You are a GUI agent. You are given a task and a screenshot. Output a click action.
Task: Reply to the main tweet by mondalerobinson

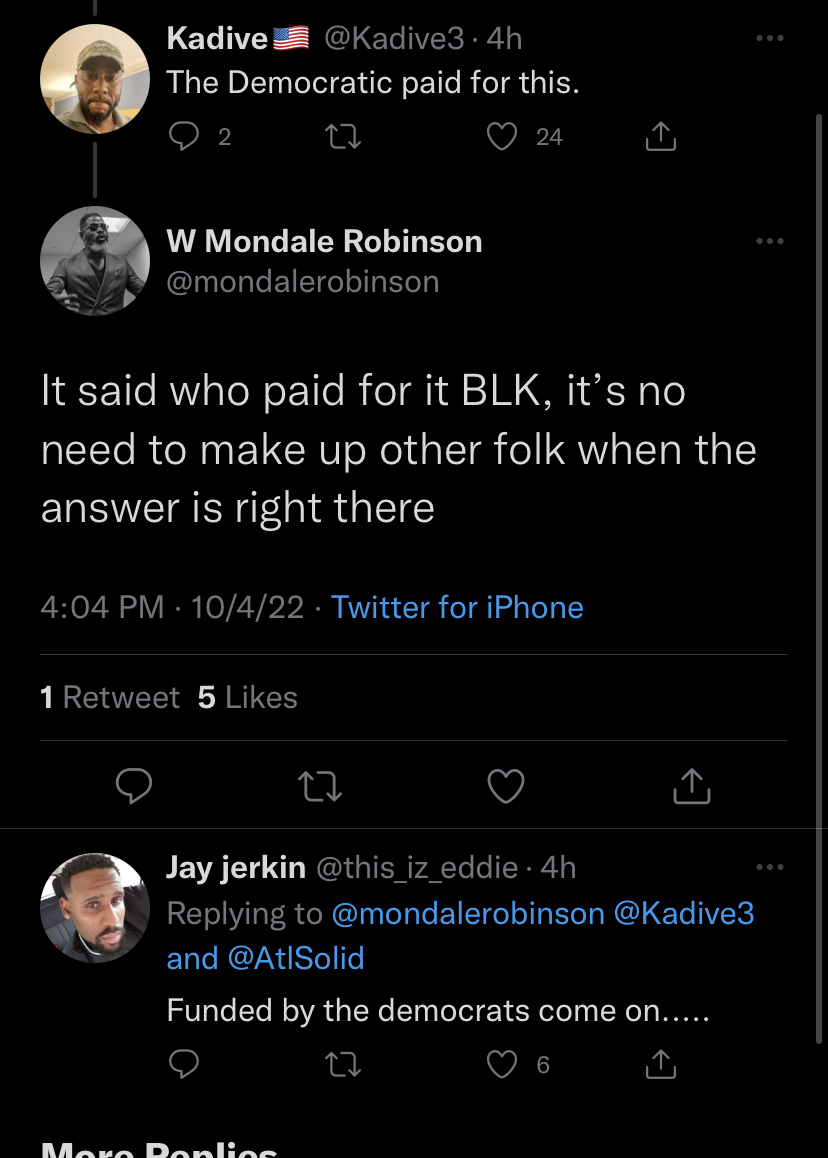(134, 787)
